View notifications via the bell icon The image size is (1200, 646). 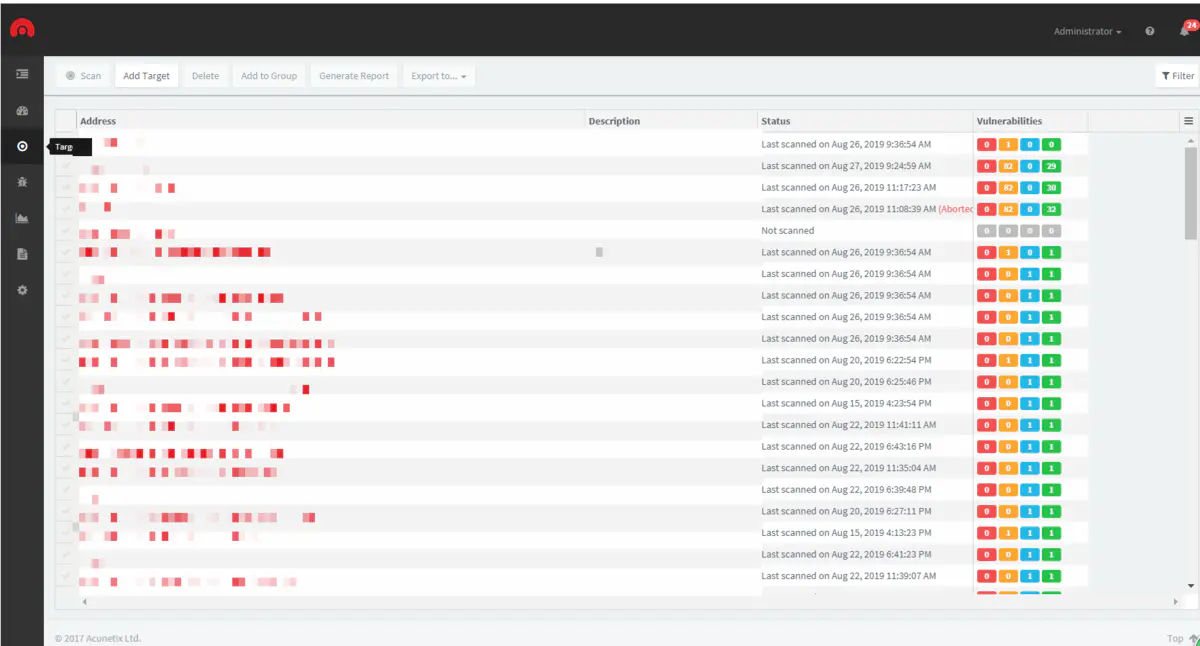point(1184,31)
